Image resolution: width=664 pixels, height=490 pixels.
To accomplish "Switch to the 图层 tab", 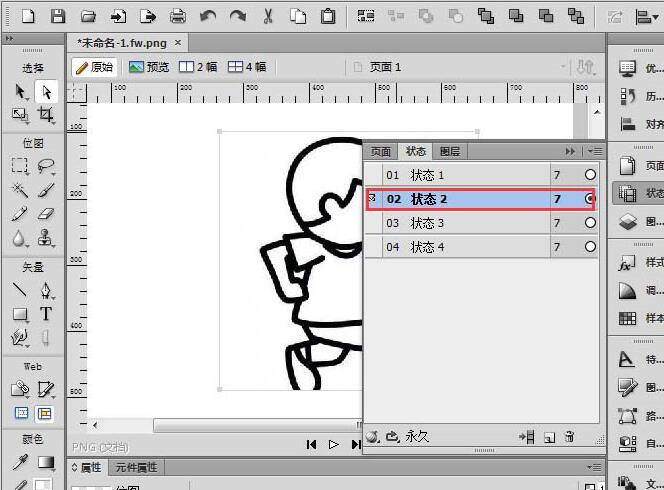I will tap(450, 151).
